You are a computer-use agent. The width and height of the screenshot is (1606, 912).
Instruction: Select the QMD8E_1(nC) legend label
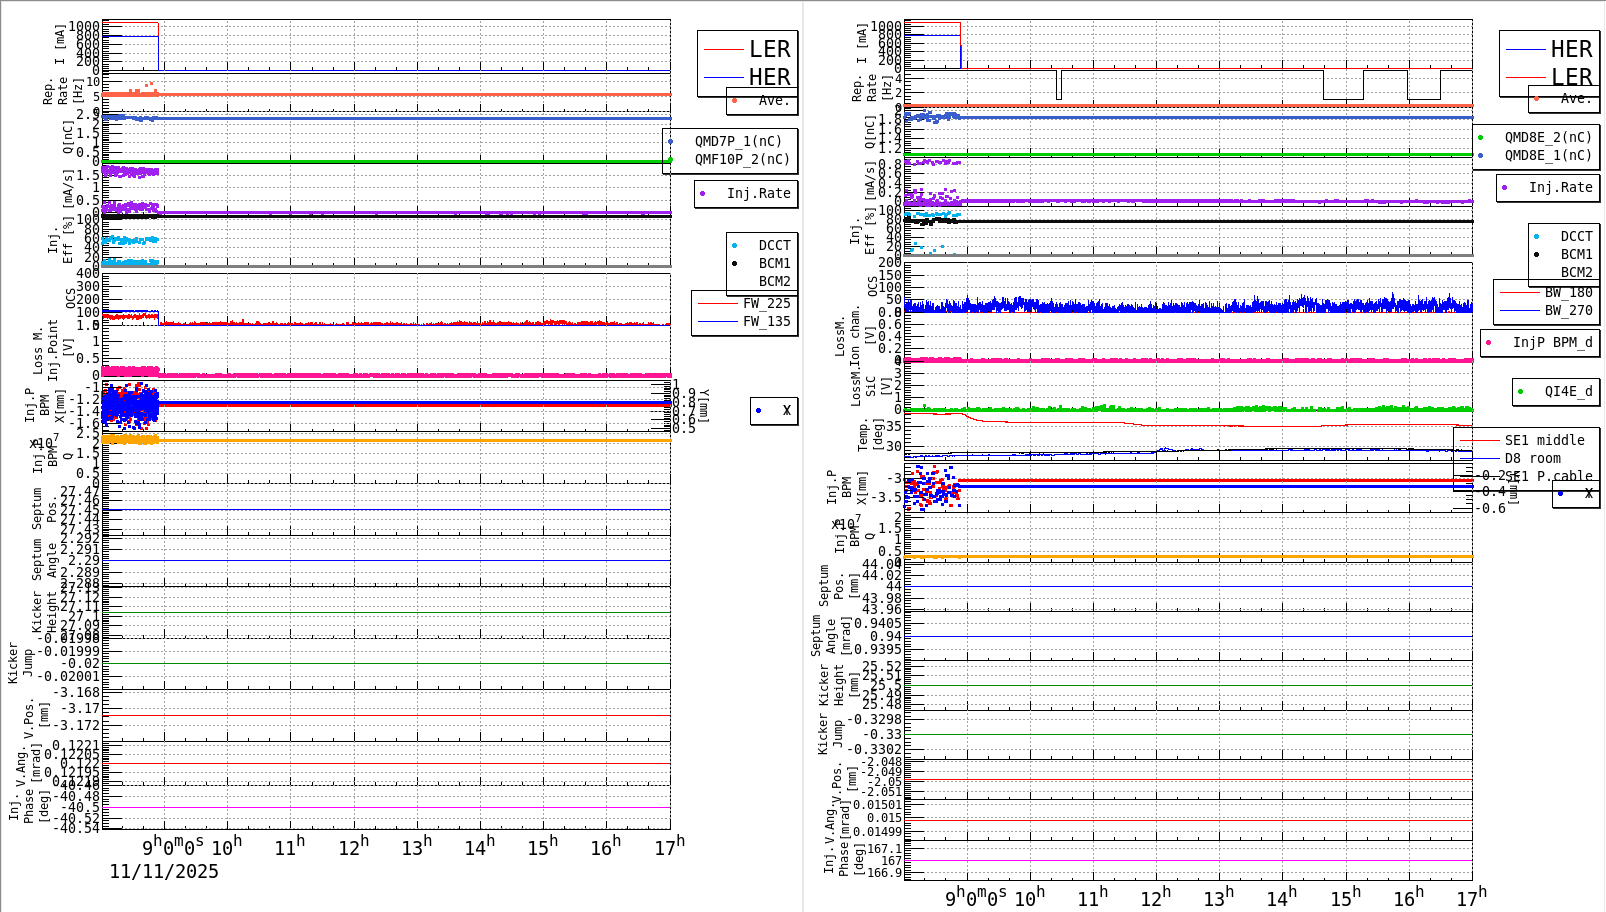coord(1548,155)
